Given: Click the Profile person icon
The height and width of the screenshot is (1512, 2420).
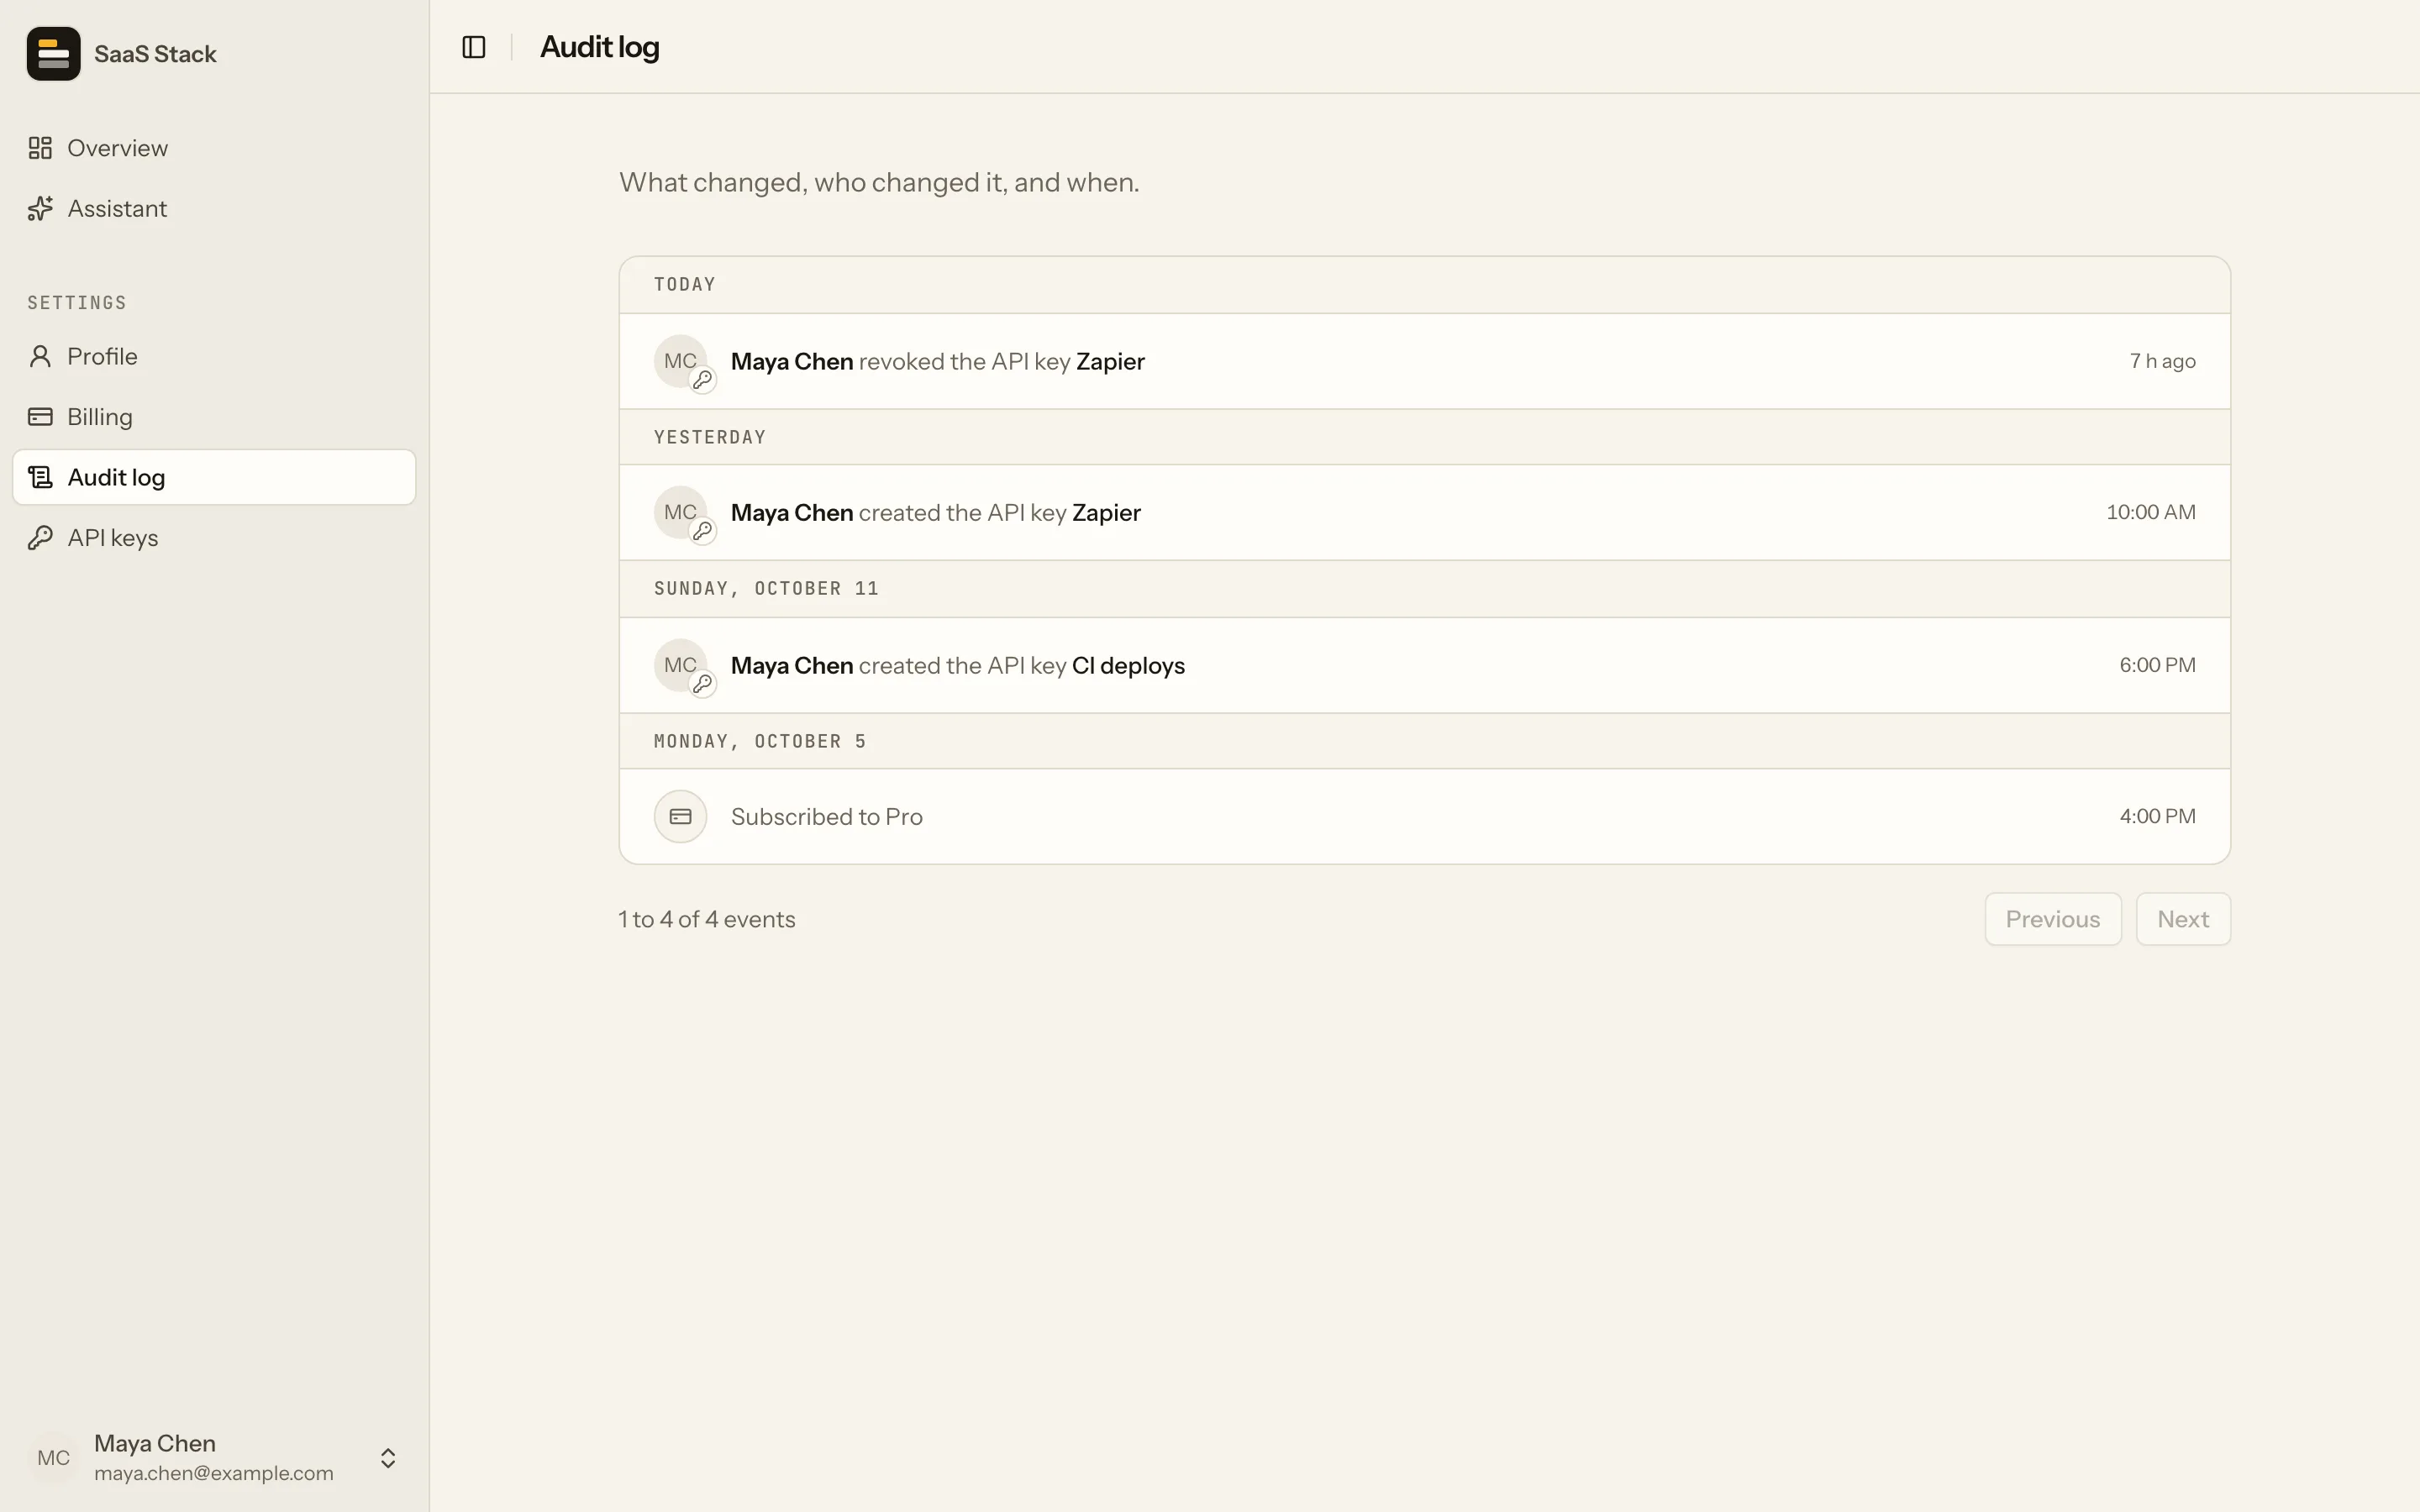Looking at the screenshot, I should [x=40, y=356].
